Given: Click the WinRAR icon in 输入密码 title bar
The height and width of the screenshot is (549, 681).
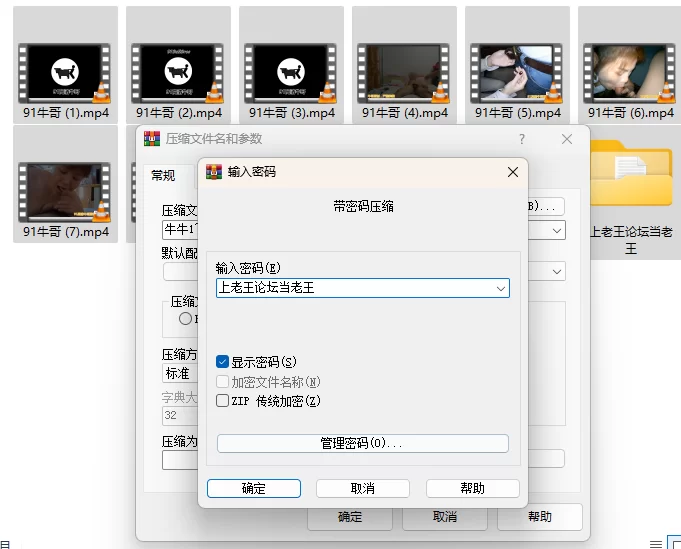Looking at the screenshot, I should (x=214, y=172).
